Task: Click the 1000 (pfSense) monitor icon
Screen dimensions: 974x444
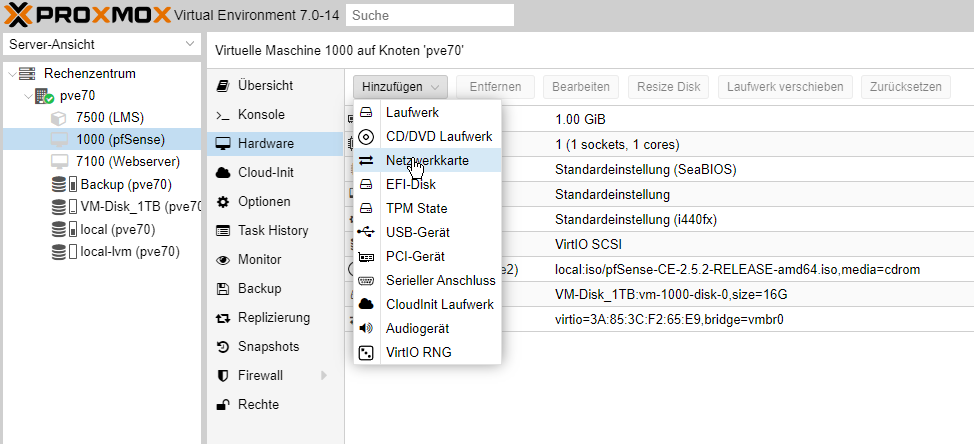Action: point(59,139)
